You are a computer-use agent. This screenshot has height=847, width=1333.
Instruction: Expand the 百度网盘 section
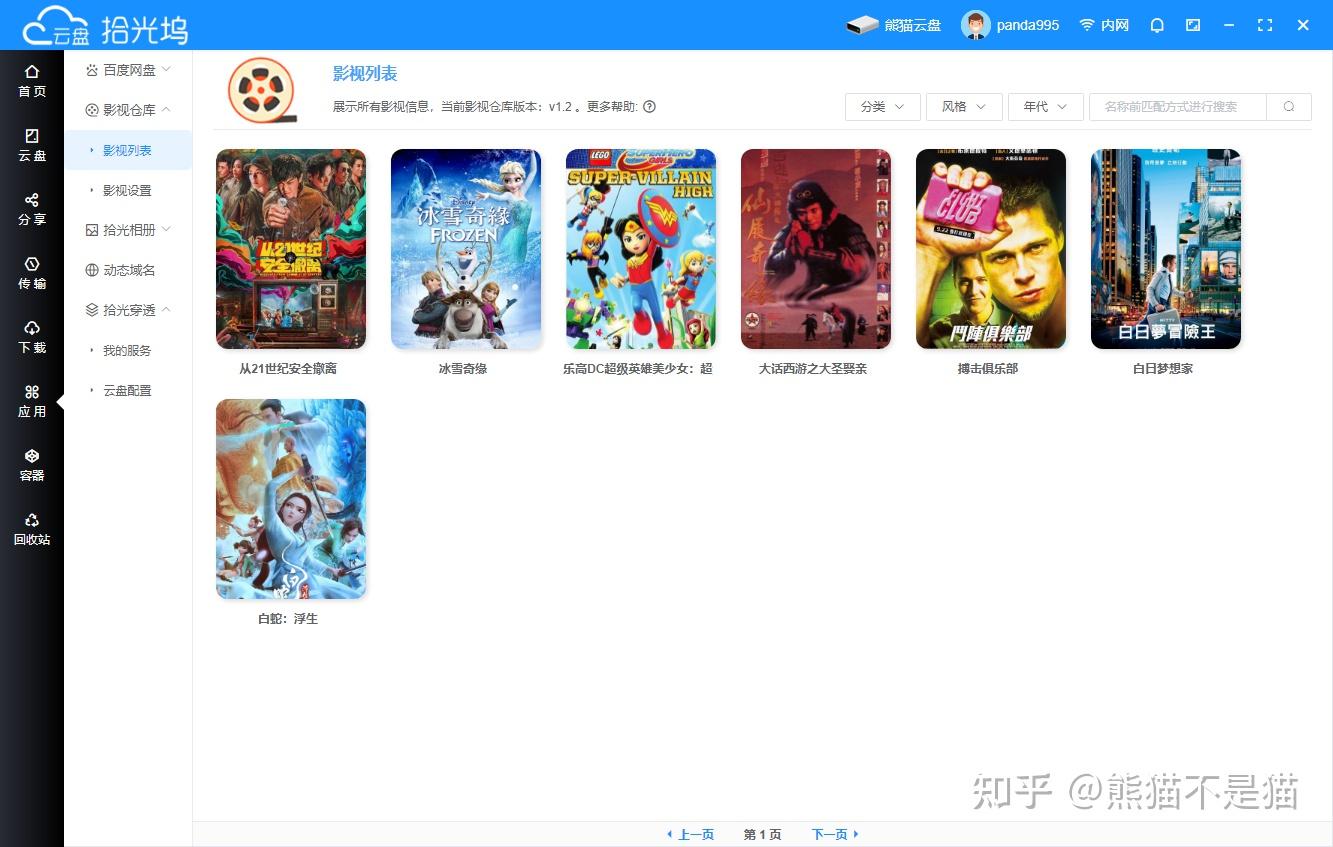point(127,69)
